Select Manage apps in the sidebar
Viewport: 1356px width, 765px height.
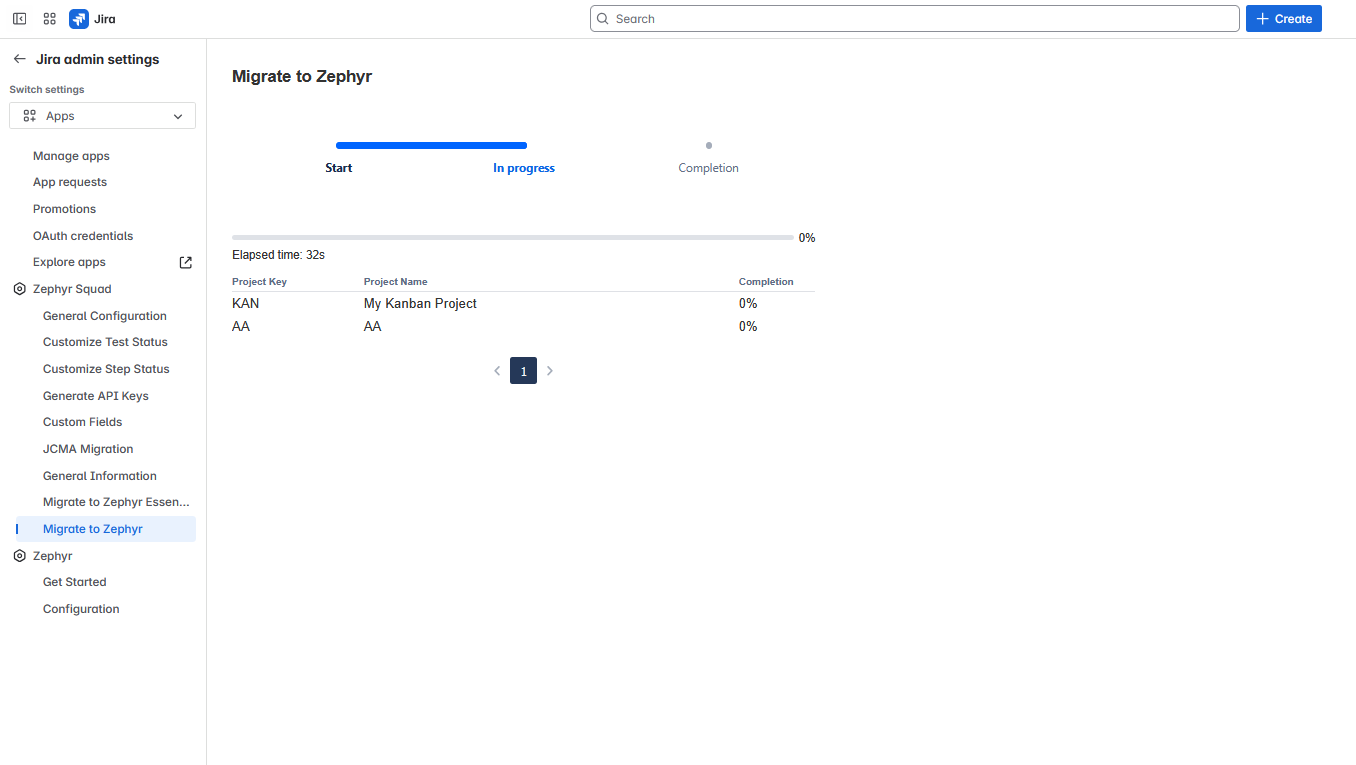[71, 155]
